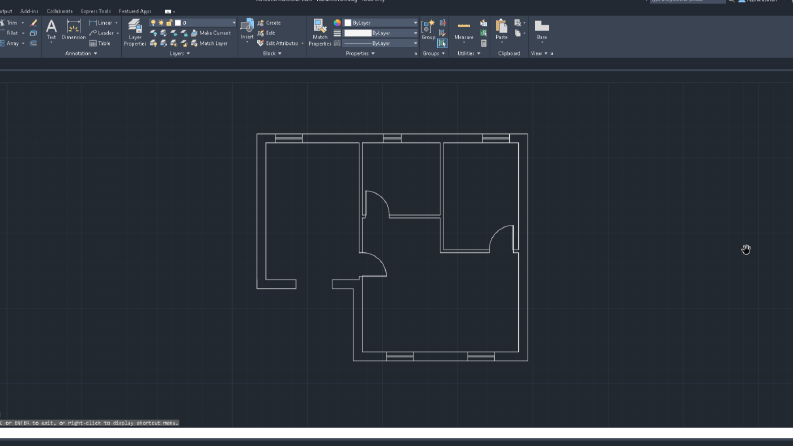
Task: Click the object color wheel icon
Action: coord(337,23)
